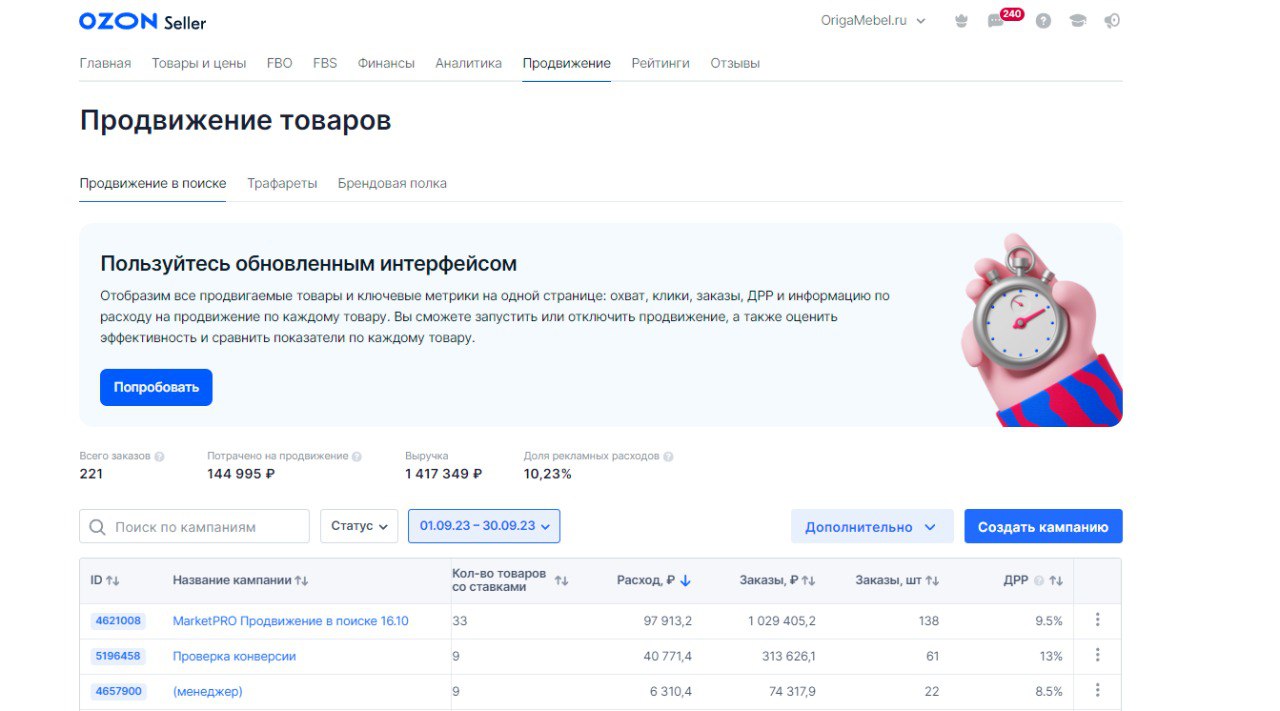
Task: Open the graduation cap training icon
Action: point(1077,21)
